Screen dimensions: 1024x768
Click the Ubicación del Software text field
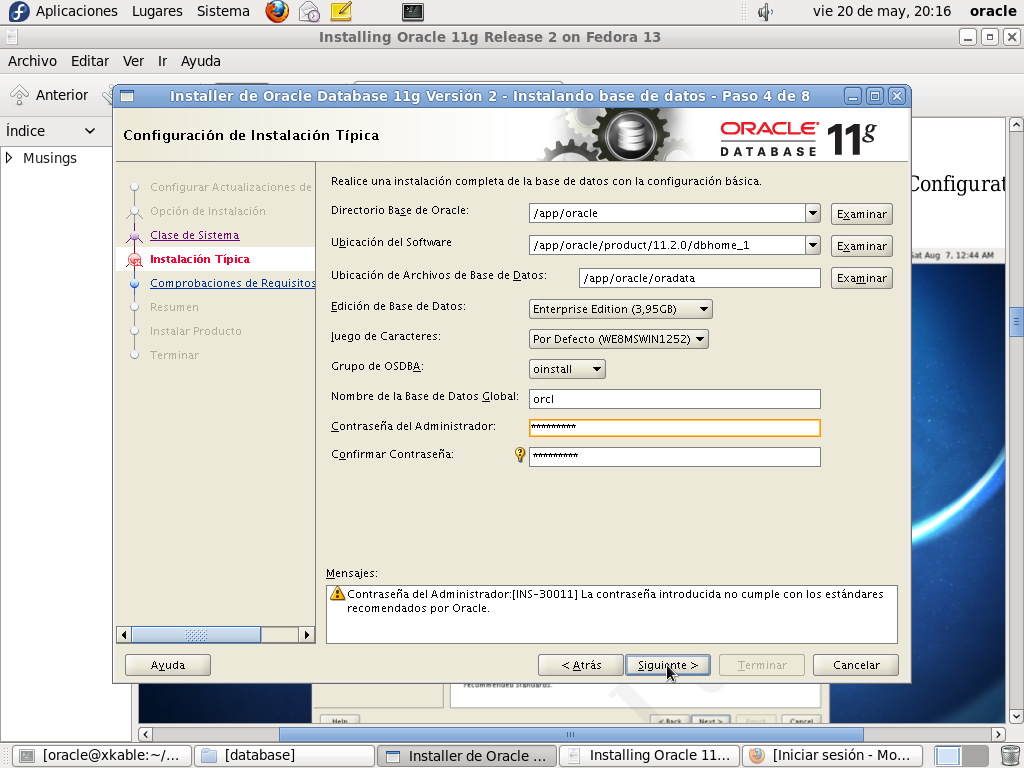(x=667, y=245)
